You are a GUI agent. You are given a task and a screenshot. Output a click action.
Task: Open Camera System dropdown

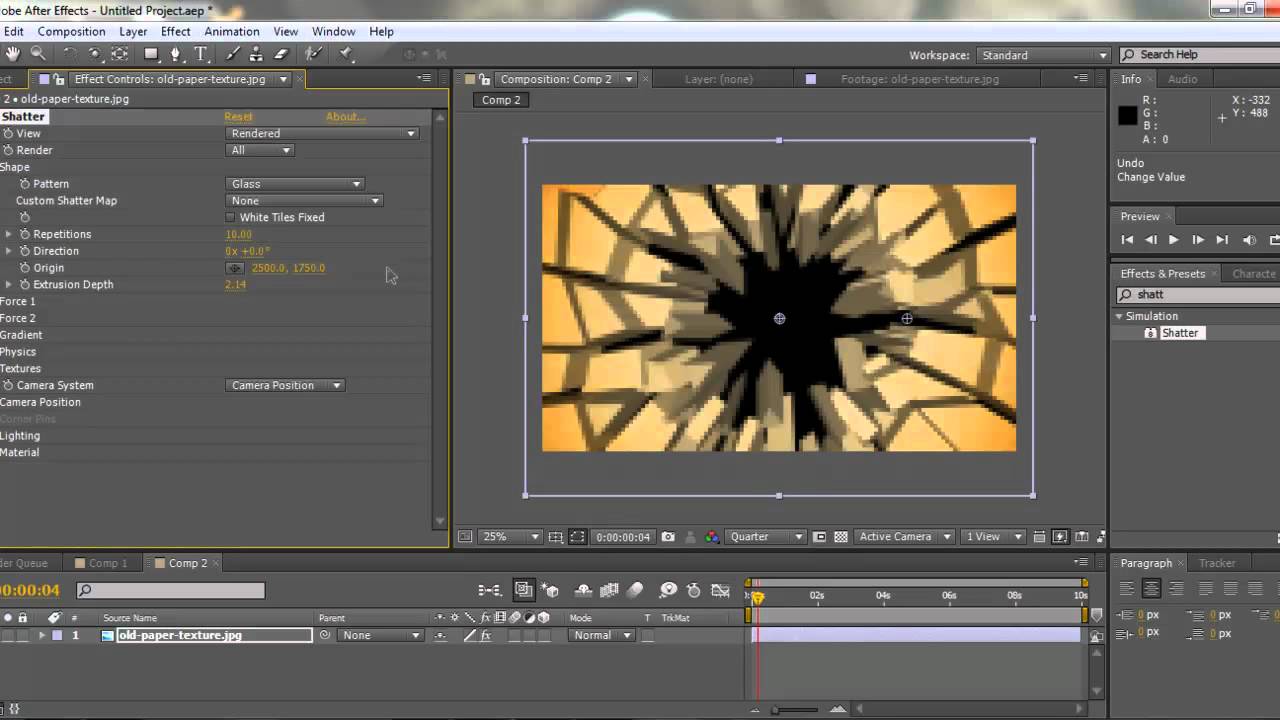pos(285,385)
